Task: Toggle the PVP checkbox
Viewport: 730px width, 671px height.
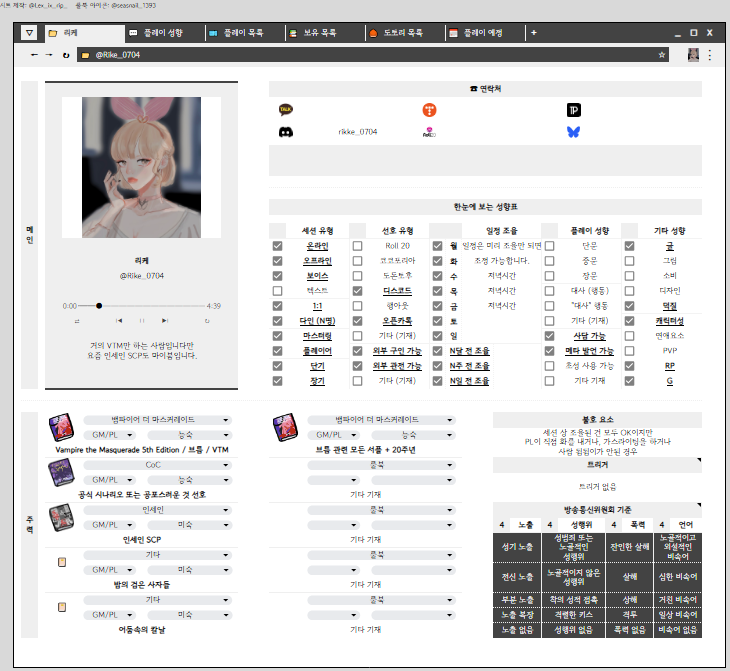Action: click(x=629, y=351)
